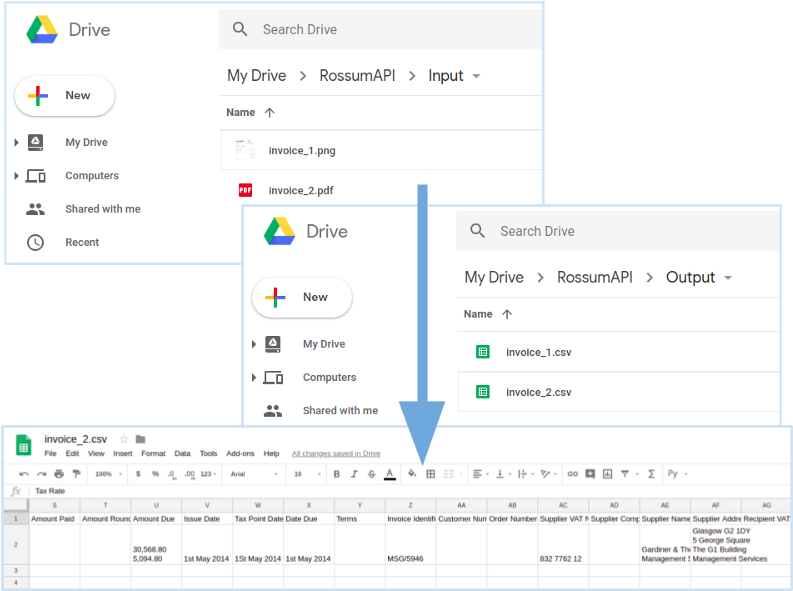Click the undo icon in Sheets toolbar
The height and width of the screenshot is (591, 793).
pos(24,474)
